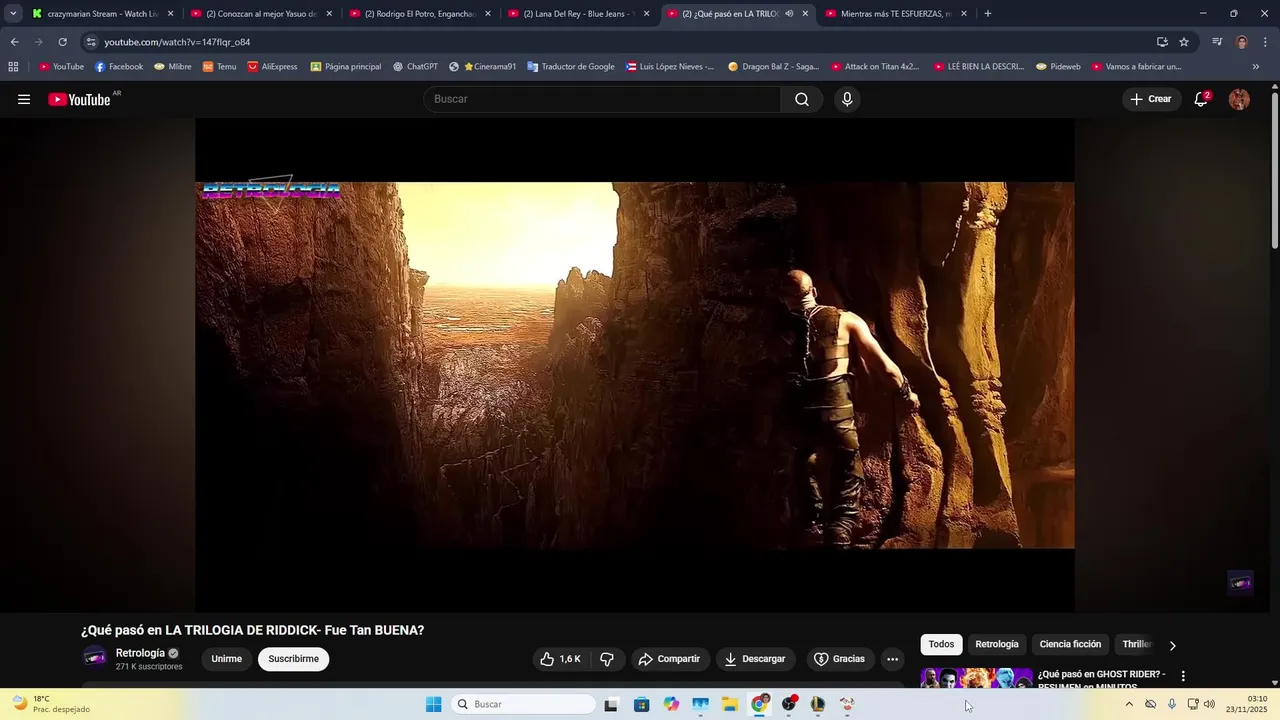1280x720 pixels.
Task: Open the AliExpress bookmark
Action: click(x=273, y=67)
